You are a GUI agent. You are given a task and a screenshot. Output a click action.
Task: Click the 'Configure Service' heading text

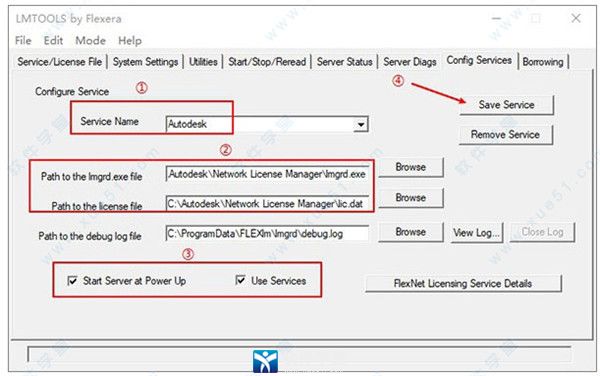[72, 92]
